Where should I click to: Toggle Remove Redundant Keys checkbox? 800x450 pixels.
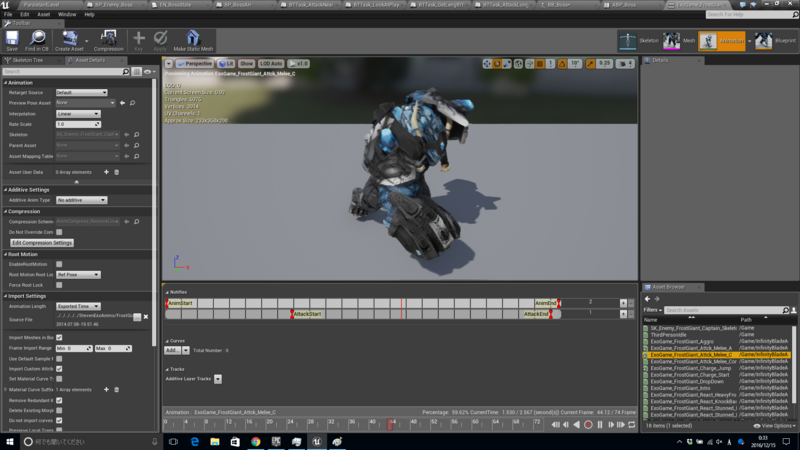(x=59, y=401)
